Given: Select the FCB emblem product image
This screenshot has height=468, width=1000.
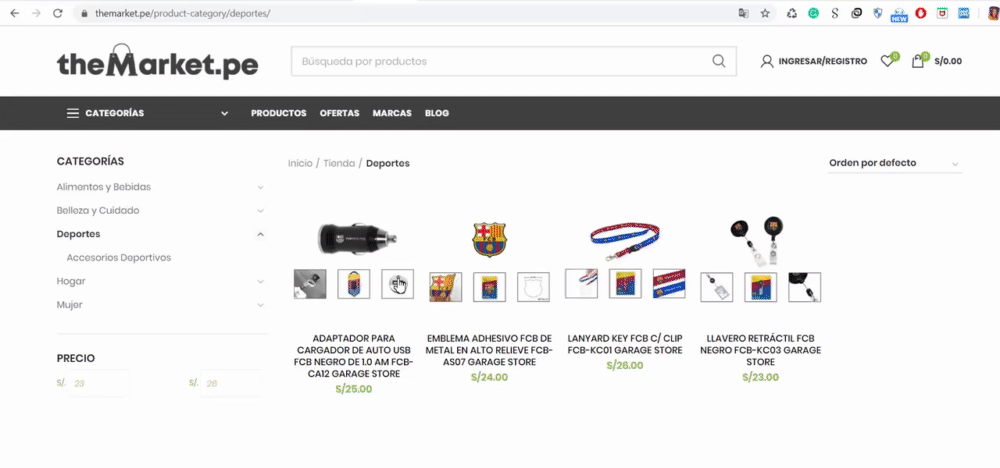Looking at the screenshot, I should click(489, 240).
